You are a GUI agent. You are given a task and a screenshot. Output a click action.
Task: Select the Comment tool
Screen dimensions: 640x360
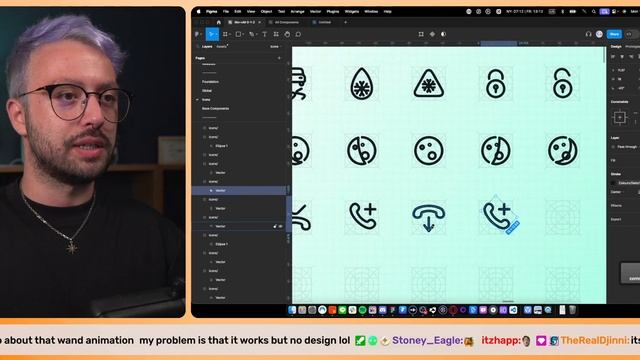coord(298,34)
